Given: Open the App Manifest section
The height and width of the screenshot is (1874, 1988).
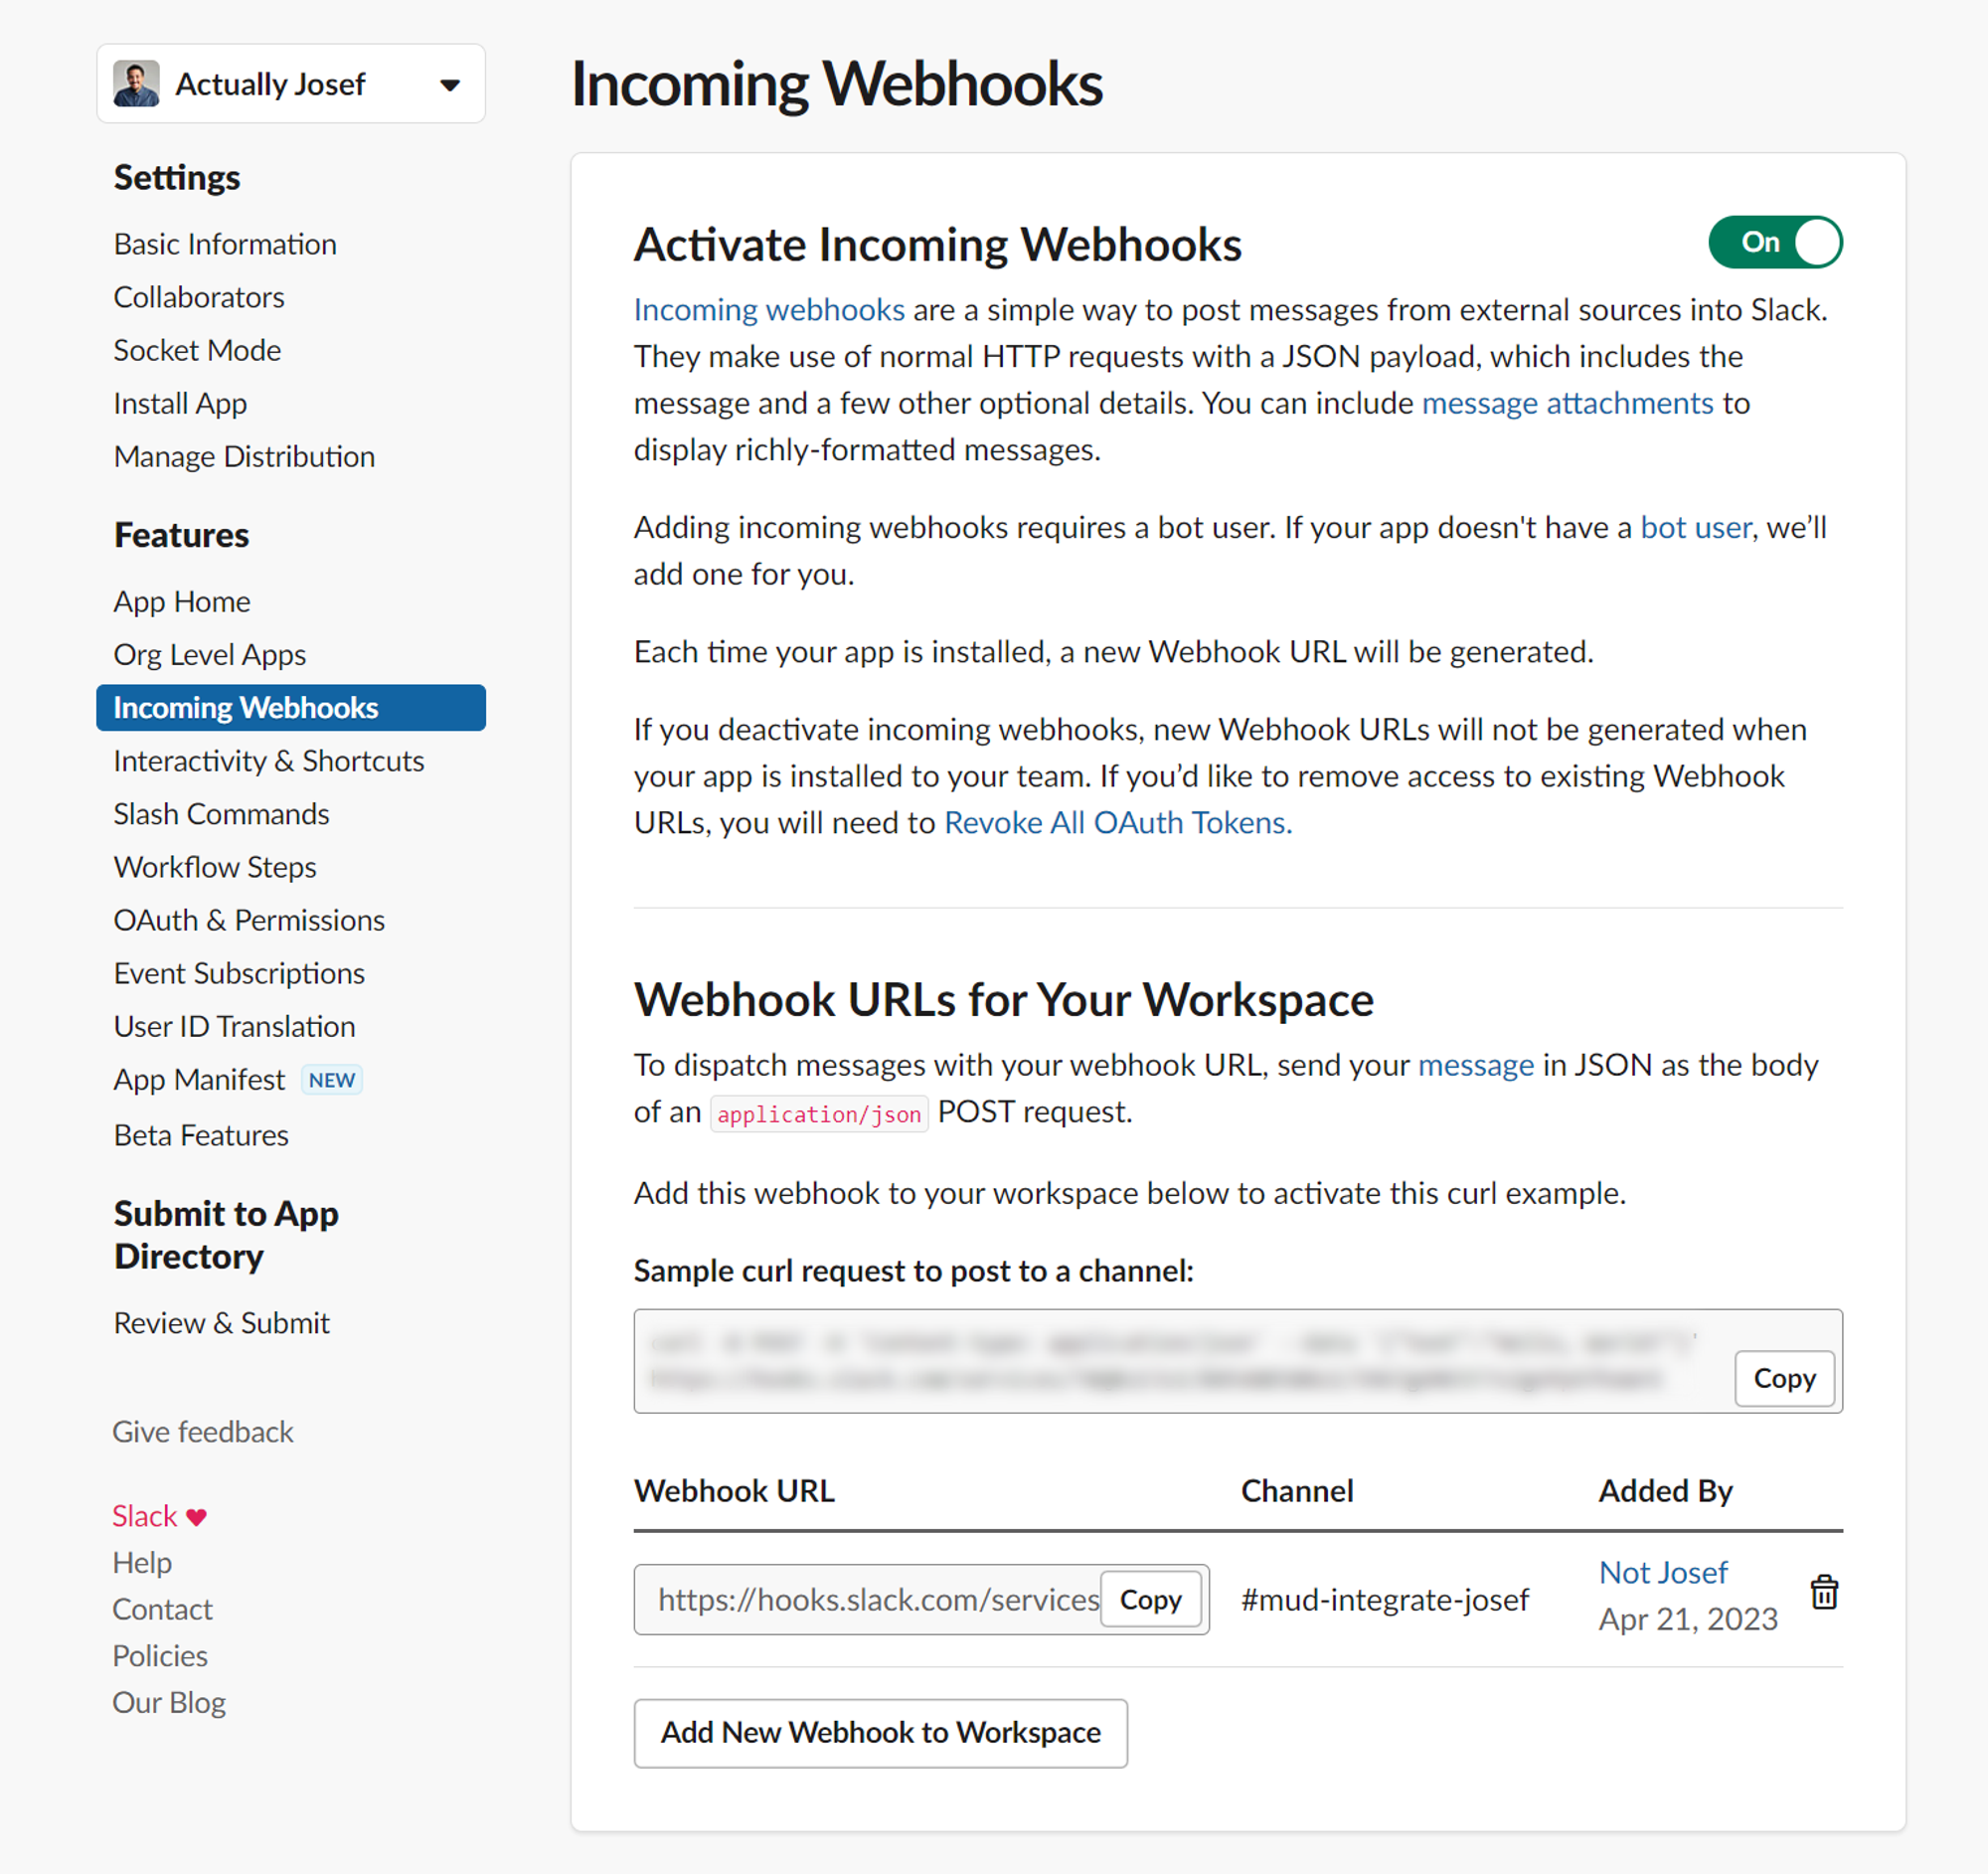Looking at the screenshot, I should (199, 1079).
